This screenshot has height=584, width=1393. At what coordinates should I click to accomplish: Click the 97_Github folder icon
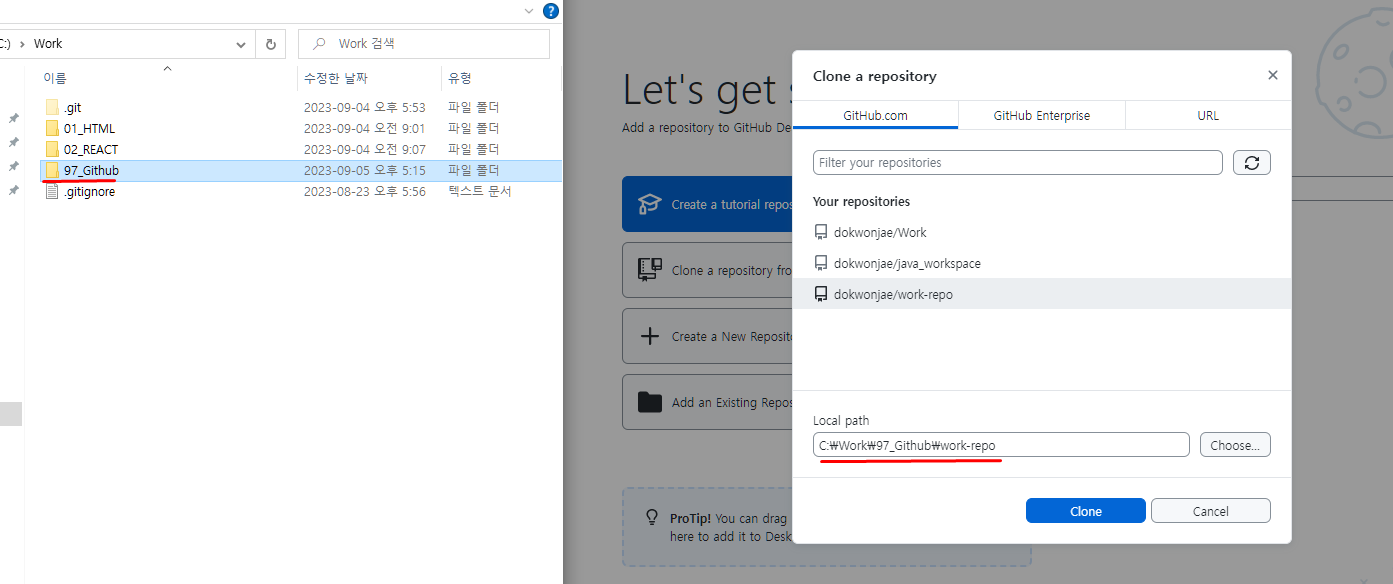point(52,170)
